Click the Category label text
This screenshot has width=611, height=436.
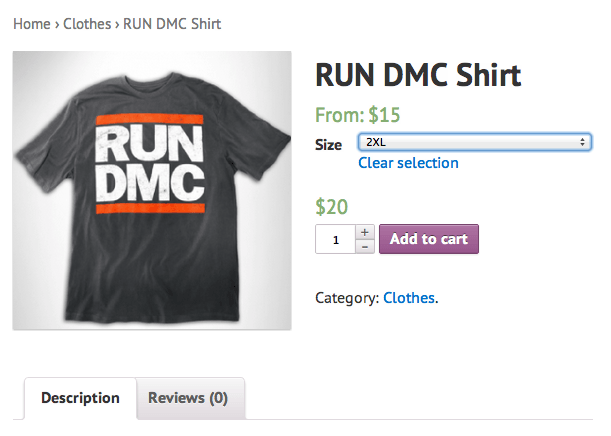[x=346, y=298]
